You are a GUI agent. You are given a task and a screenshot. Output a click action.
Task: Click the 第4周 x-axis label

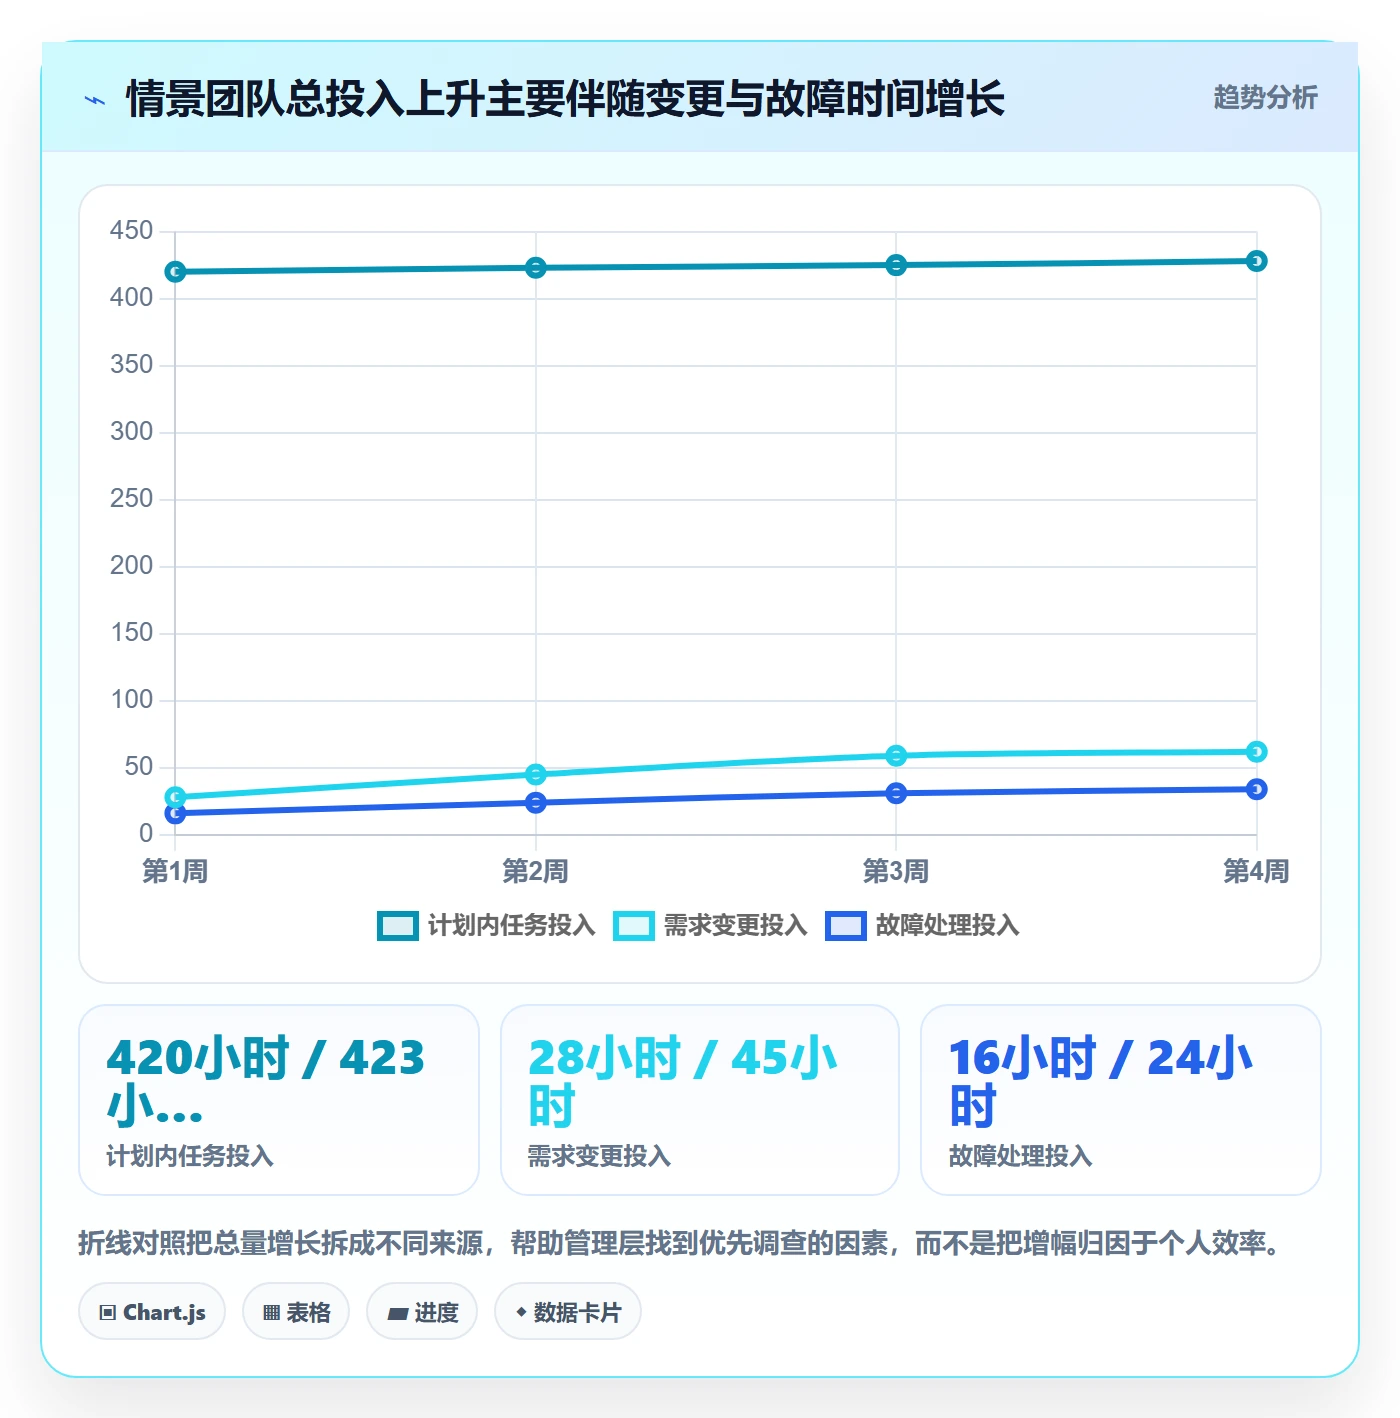point(1257,871)
